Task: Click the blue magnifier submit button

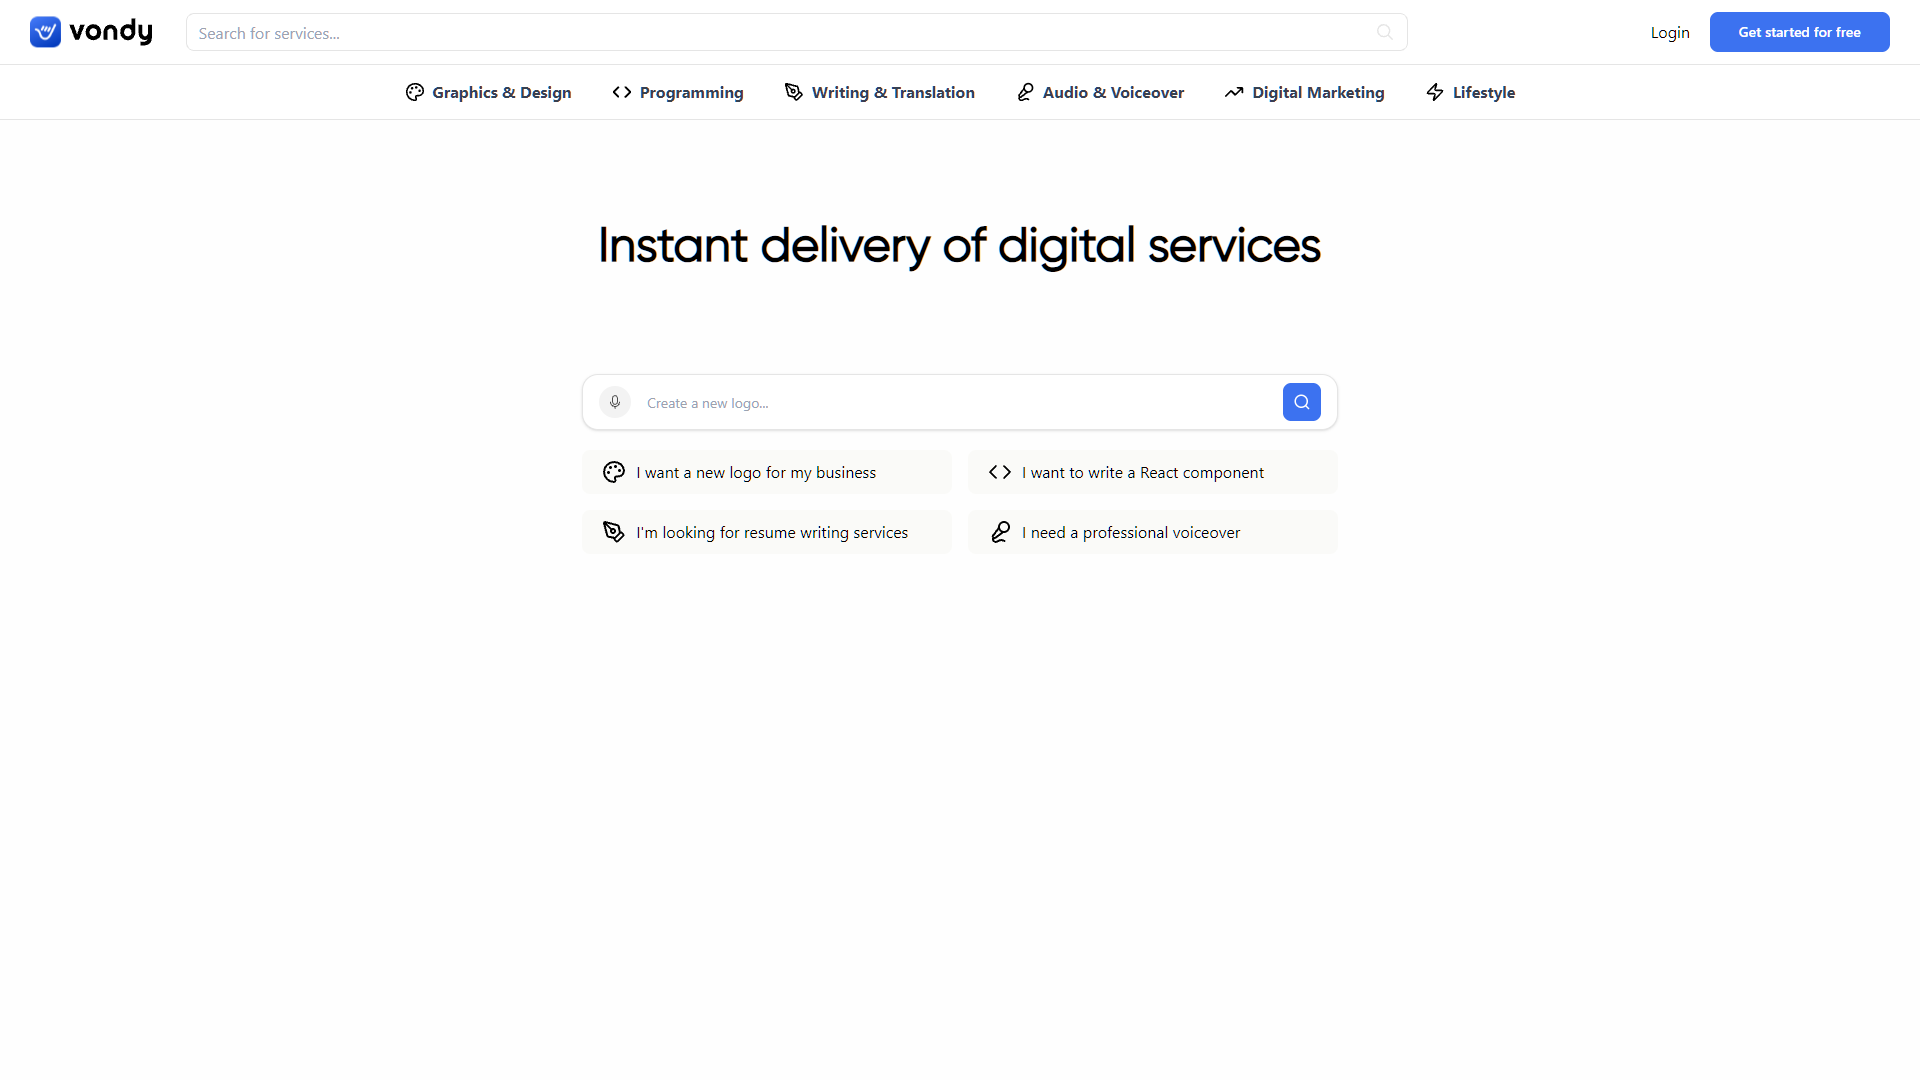Action: point(1301,402)
